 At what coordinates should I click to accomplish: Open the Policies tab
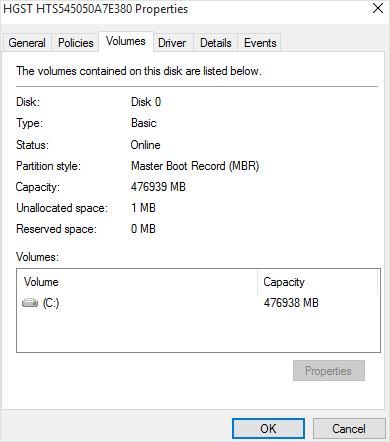click(x=75, y=43)
